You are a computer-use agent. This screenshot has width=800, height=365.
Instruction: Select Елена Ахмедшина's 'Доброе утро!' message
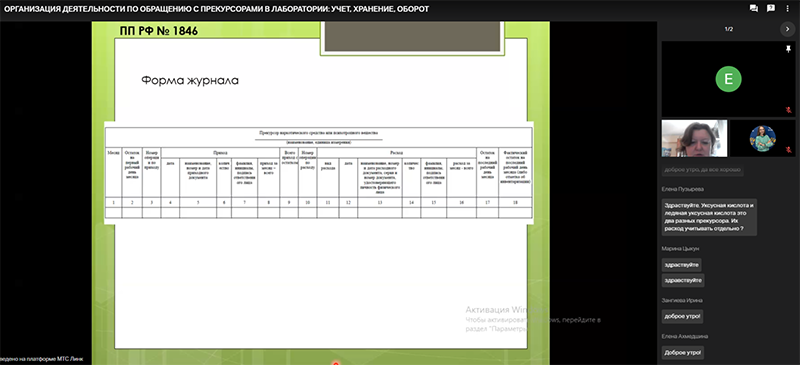tap(683, 353)
